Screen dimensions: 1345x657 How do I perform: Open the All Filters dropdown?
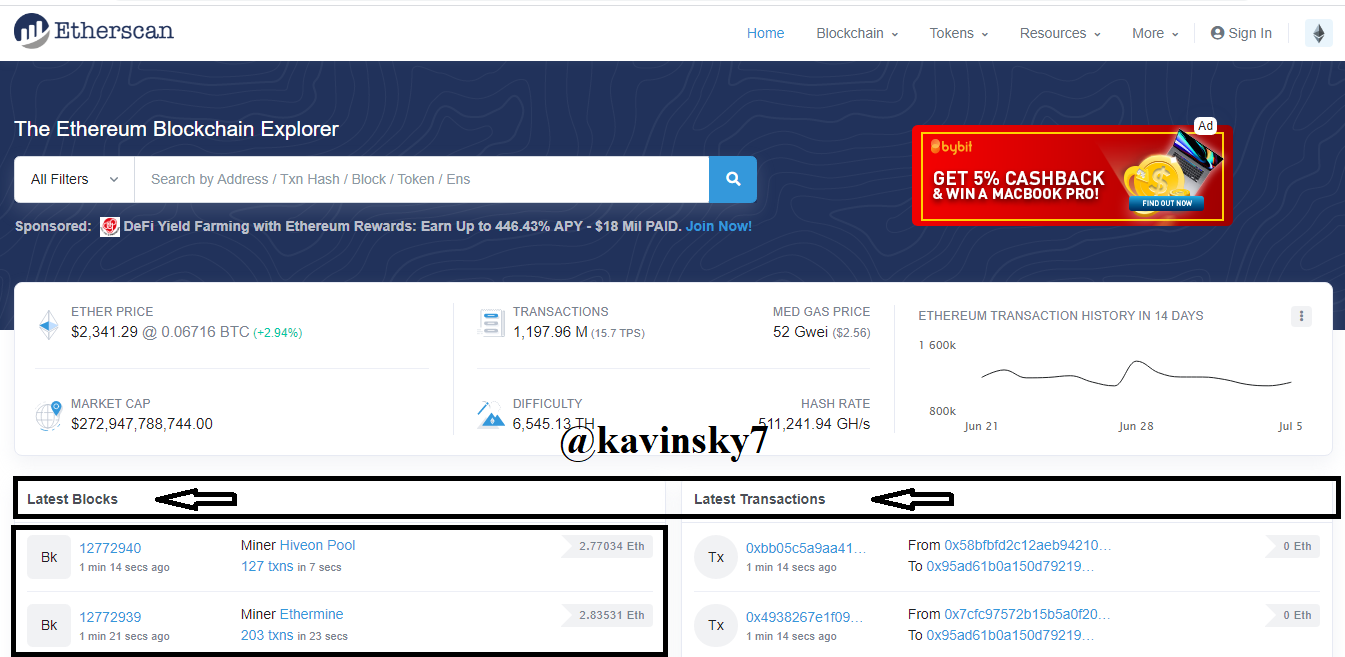pos(74,179)
